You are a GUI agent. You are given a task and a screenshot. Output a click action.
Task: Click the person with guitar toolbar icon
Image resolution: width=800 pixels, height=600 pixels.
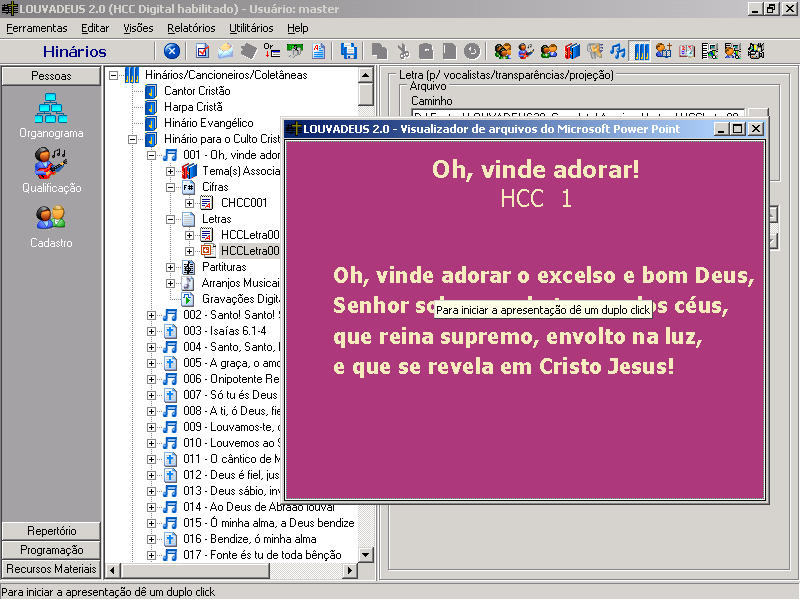tap(526, 51)
